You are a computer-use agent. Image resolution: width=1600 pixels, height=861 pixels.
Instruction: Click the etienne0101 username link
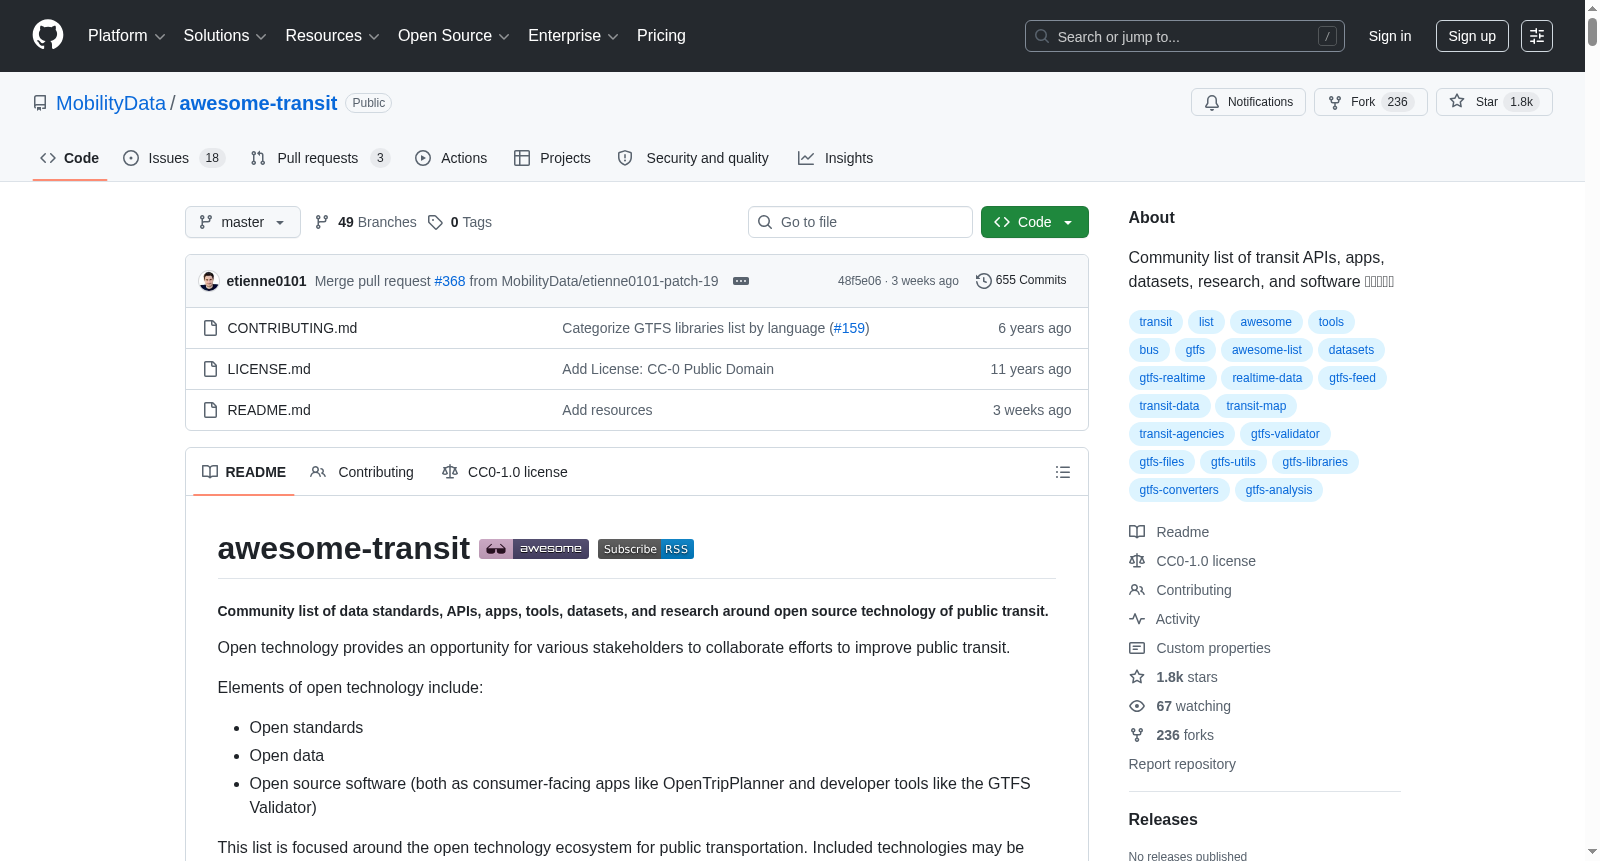click(267, 281)
